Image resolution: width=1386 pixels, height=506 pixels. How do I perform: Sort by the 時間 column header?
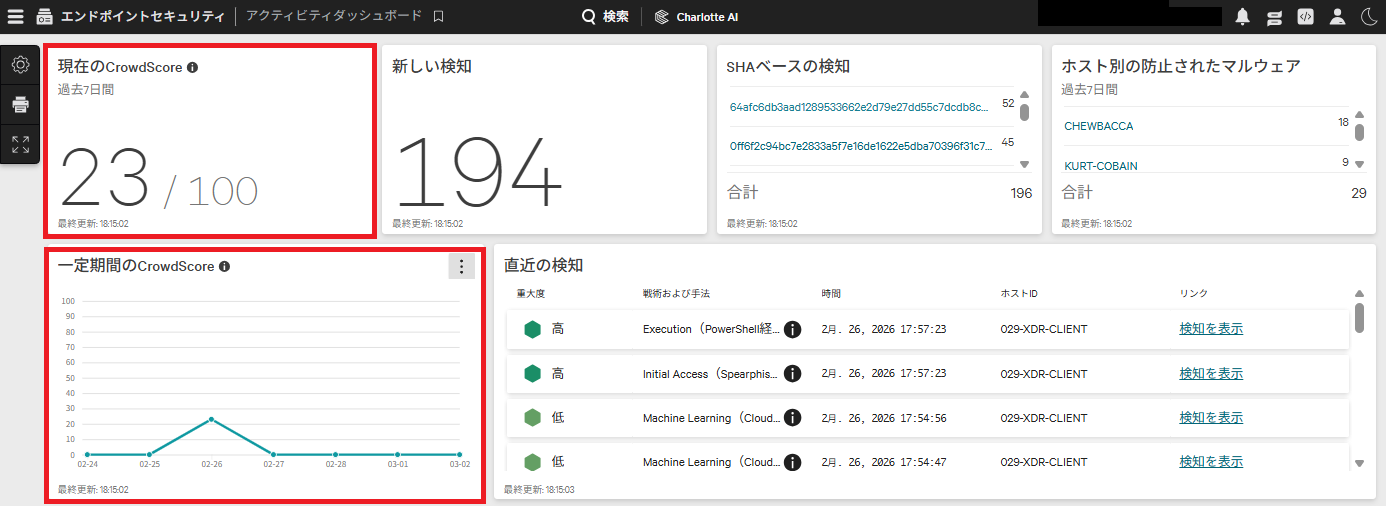(x=831, y=294)
